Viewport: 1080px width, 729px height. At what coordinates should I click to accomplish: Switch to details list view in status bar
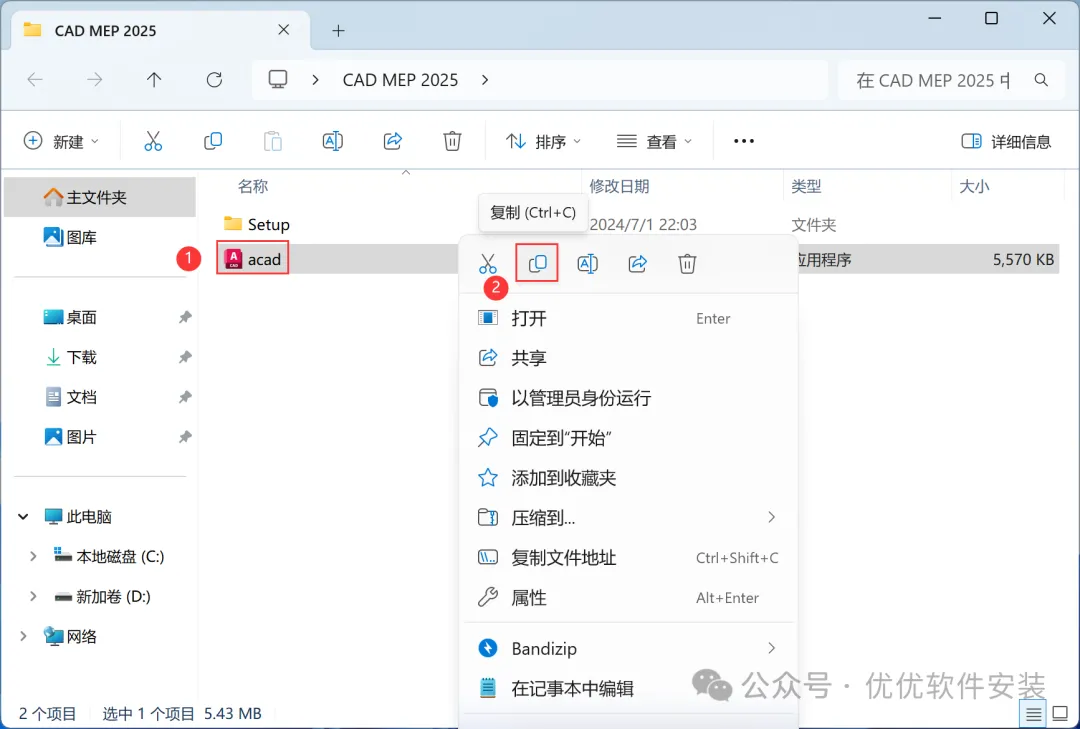coord(1033,714)
